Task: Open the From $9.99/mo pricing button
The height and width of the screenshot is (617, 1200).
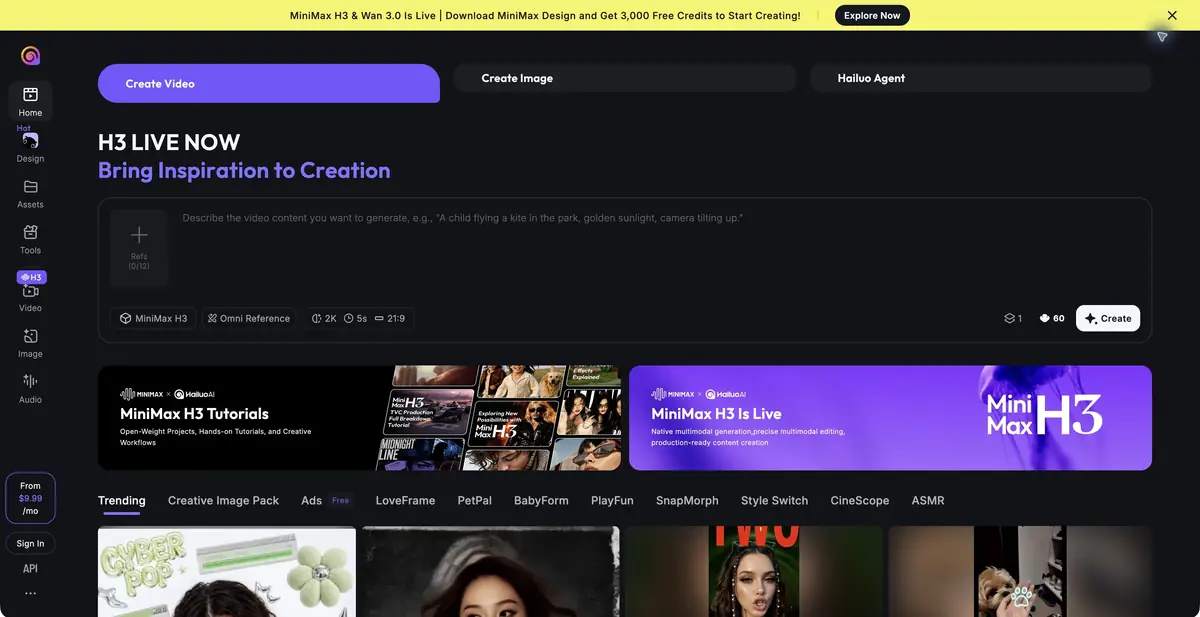Action: pyautogui.click(x=30, y=497)
